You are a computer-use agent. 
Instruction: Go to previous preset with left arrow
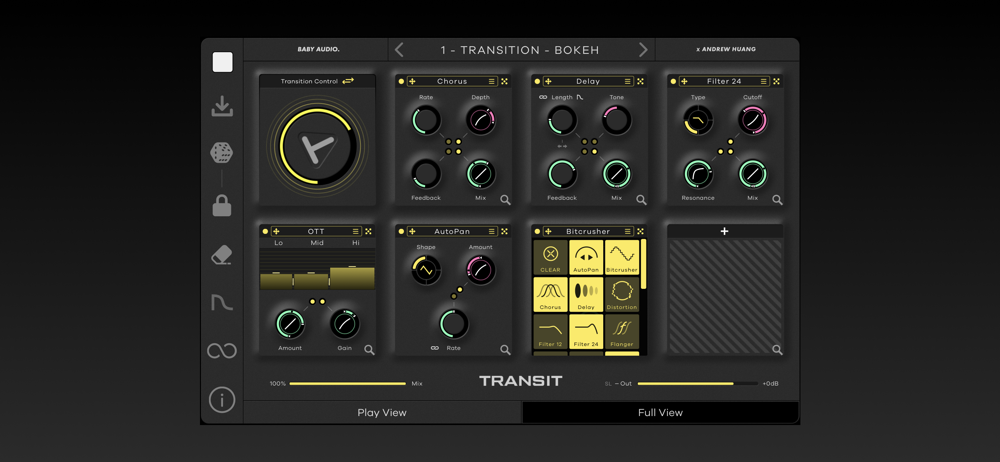pos(399,50)
